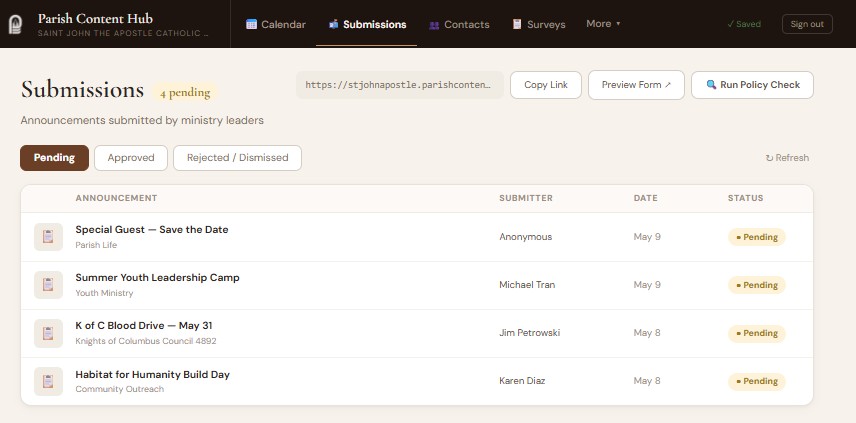Open the Contacts section

459,25
